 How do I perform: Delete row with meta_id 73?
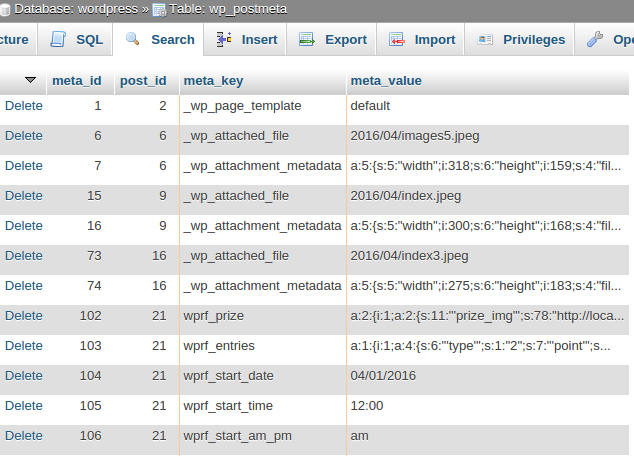point(24,256)
